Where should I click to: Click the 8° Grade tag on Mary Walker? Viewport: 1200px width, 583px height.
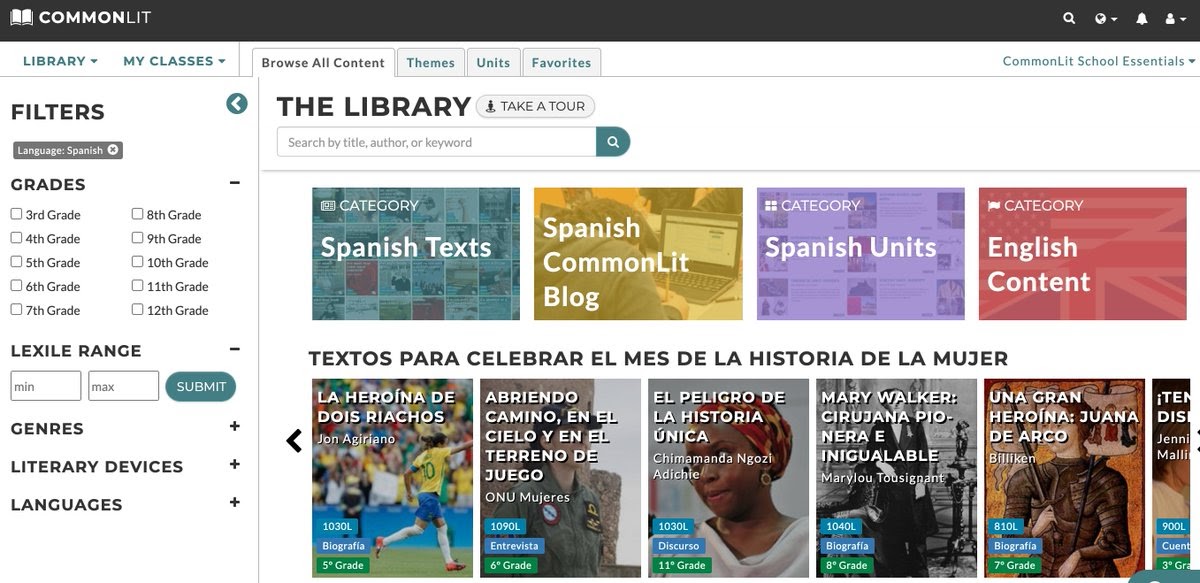tap(847, 565)
